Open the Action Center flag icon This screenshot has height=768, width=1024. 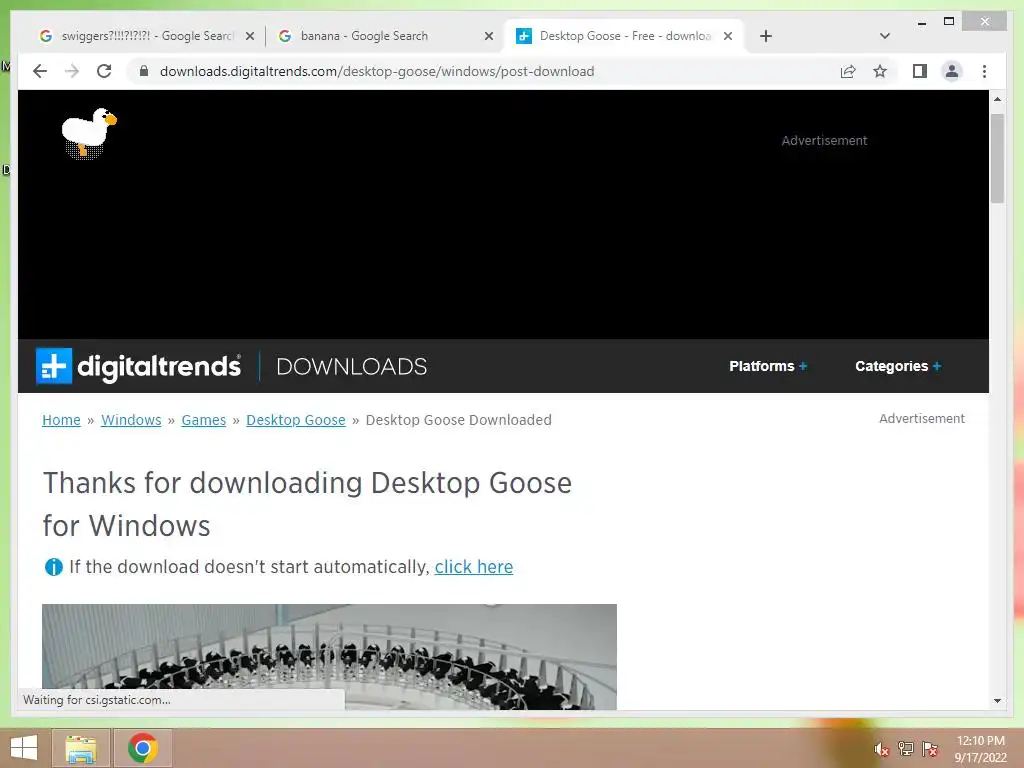tap(930, 748)
